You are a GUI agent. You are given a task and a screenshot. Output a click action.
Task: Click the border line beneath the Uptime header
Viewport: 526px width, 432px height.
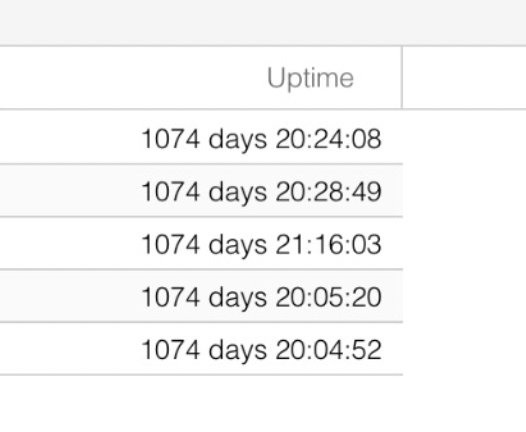(x=263, y=109)
